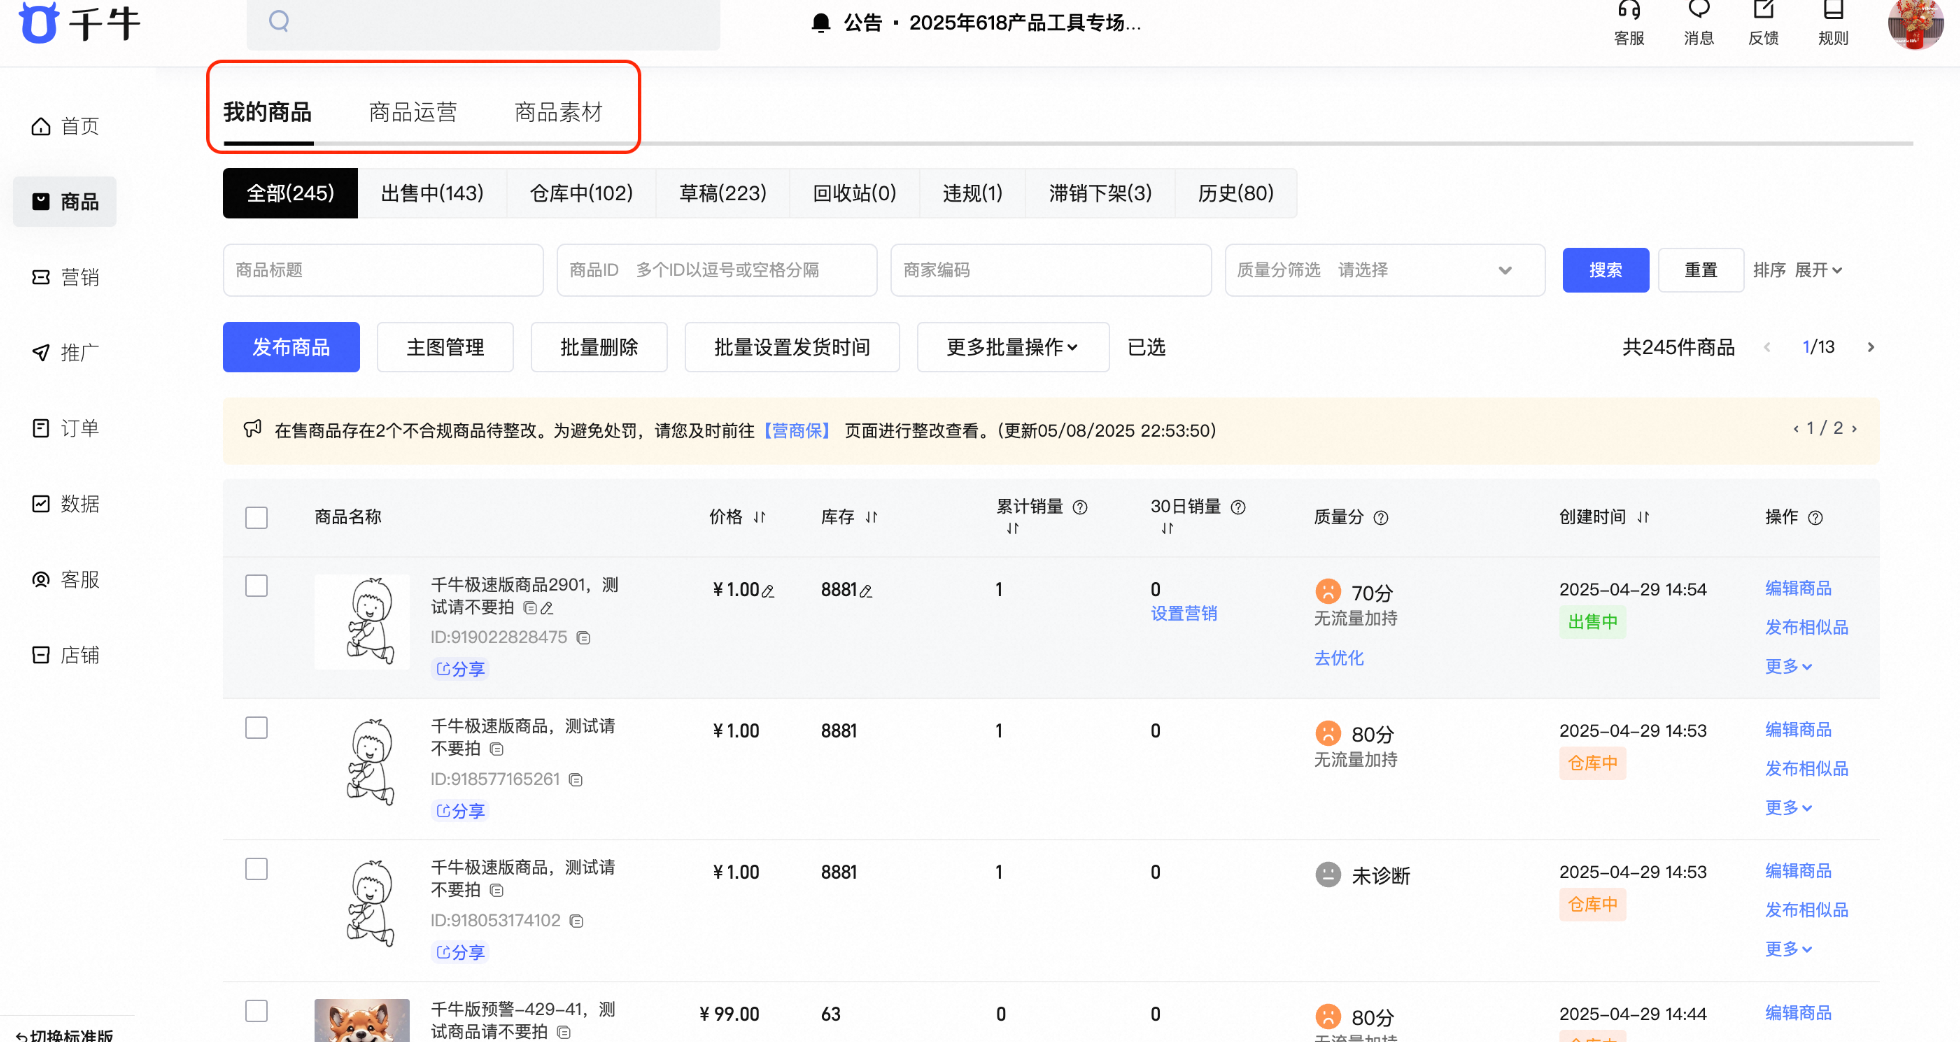
Task: Click the 公告 bell icon
Action: 821,23
